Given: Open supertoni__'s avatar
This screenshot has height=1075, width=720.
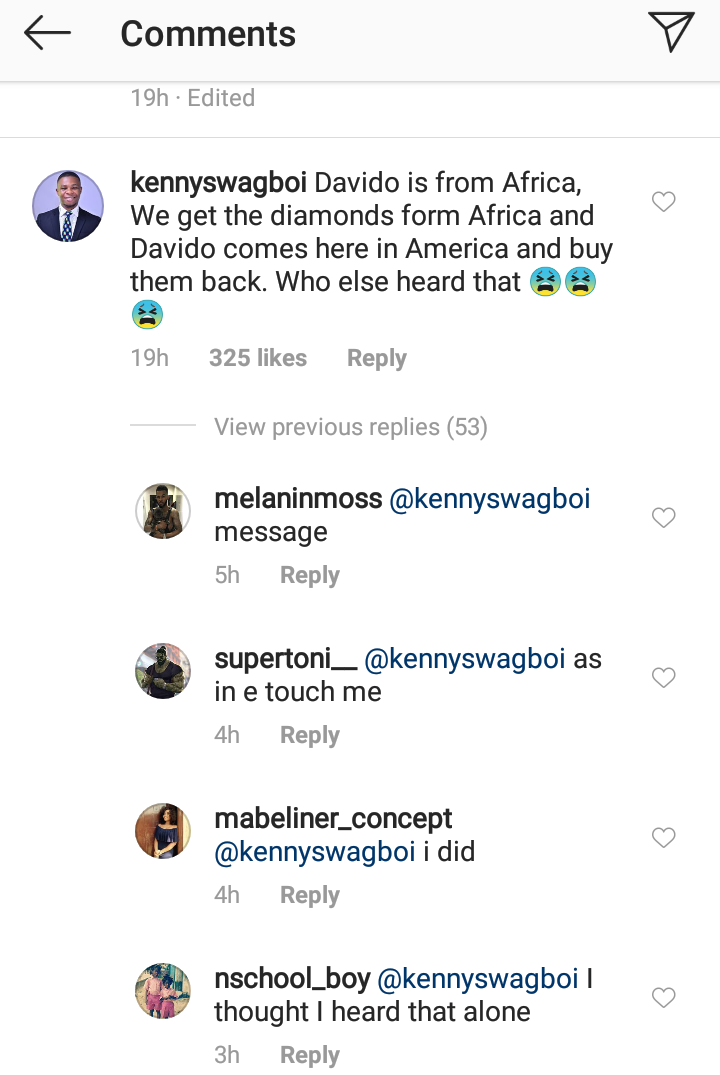Looking at the screenshot, I should pyautogui.click(x=163, y=671).
